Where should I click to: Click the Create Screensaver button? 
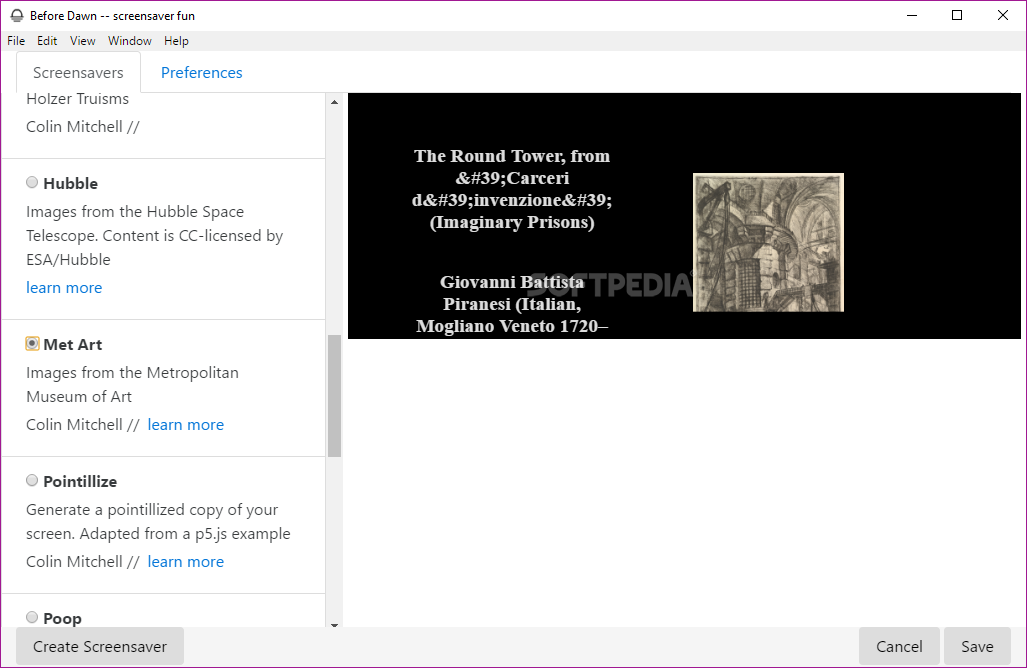tap(100, 646)
